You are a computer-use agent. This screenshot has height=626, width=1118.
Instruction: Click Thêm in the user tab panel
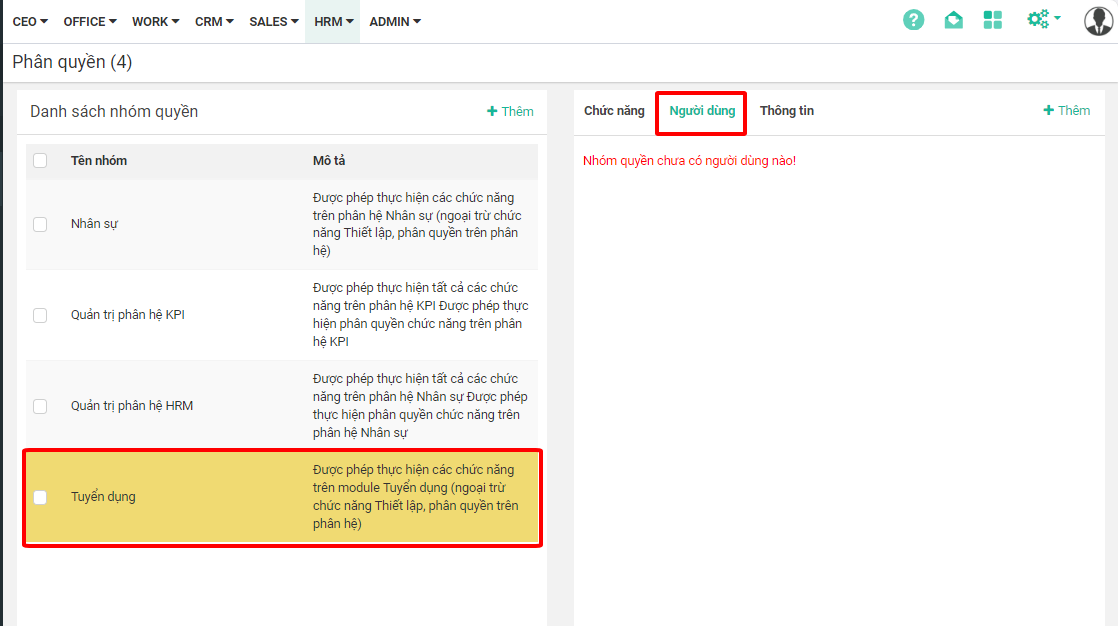[x=1066, y=111]
